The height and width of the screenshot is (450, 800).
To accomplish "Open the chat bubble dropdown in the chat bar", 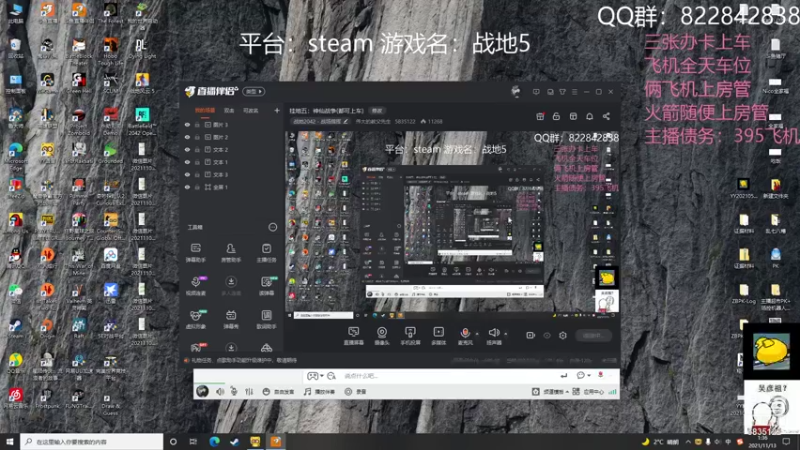I will point(583,375).
